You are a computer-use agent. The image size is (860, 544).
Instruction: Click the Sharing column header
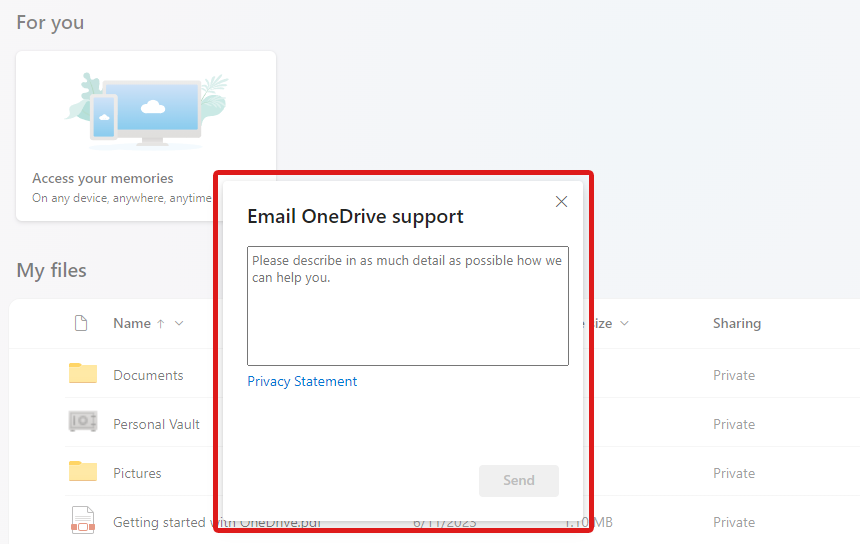pyautogui.click(x=737, y=324)
